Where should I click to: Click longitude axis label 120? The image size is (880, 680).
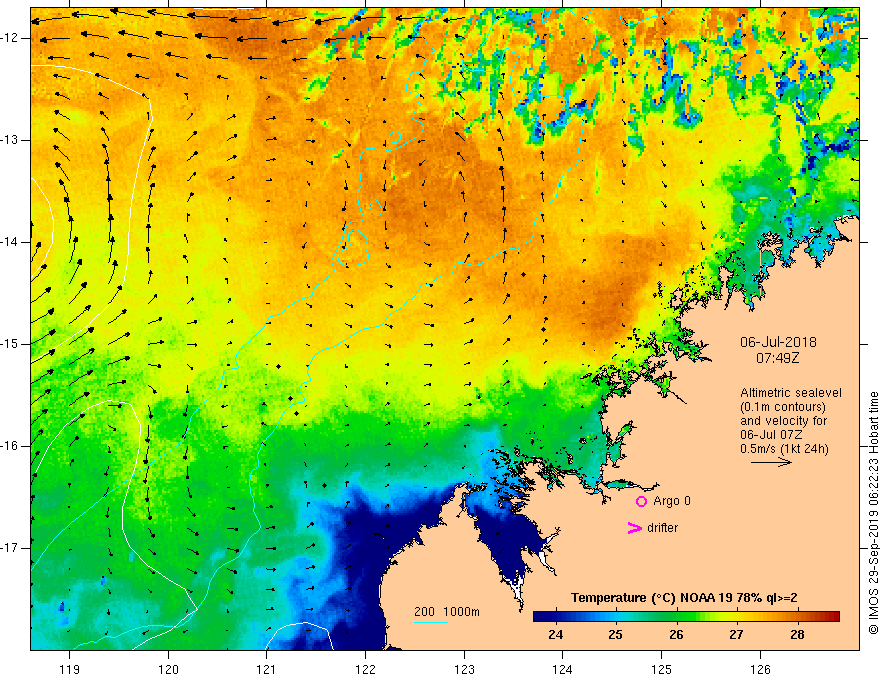pos(168,669)
